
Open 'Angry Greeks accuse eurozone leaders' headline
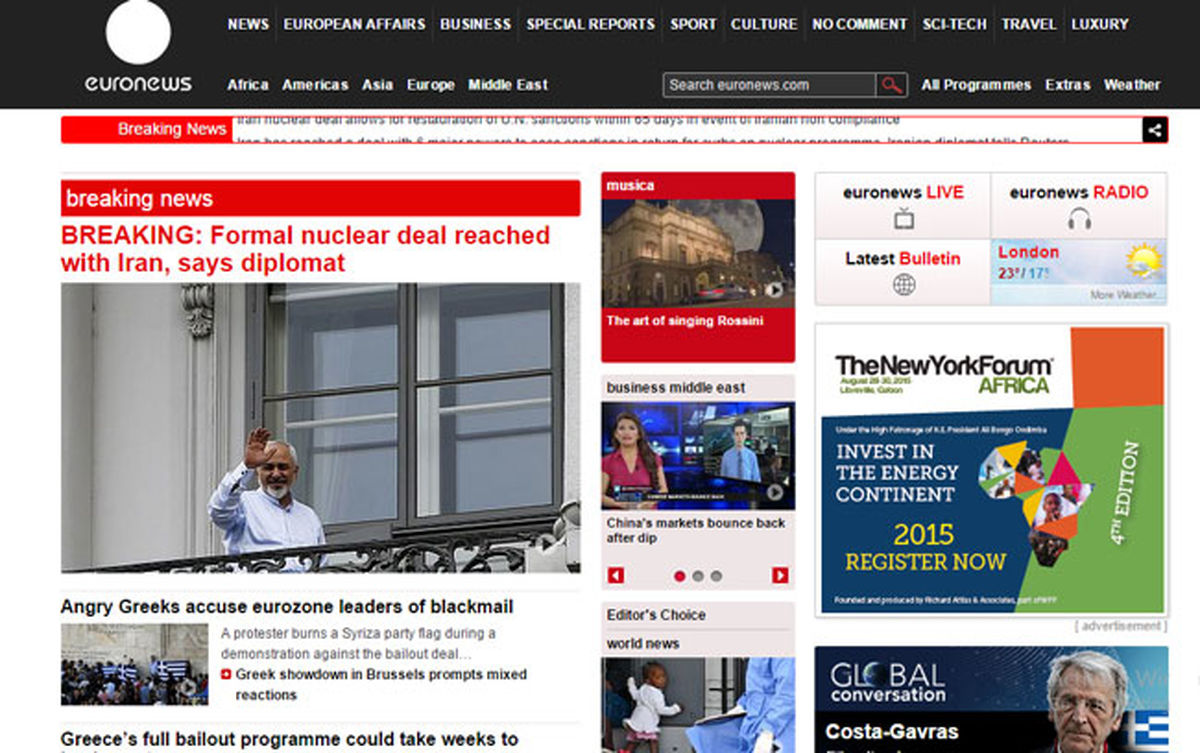pyautogui.click(x=287, y=607)
